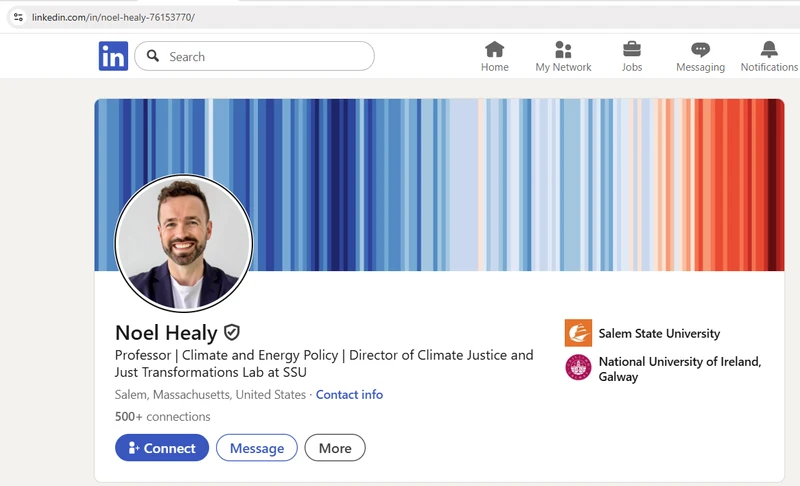Go to My Network

563,56
